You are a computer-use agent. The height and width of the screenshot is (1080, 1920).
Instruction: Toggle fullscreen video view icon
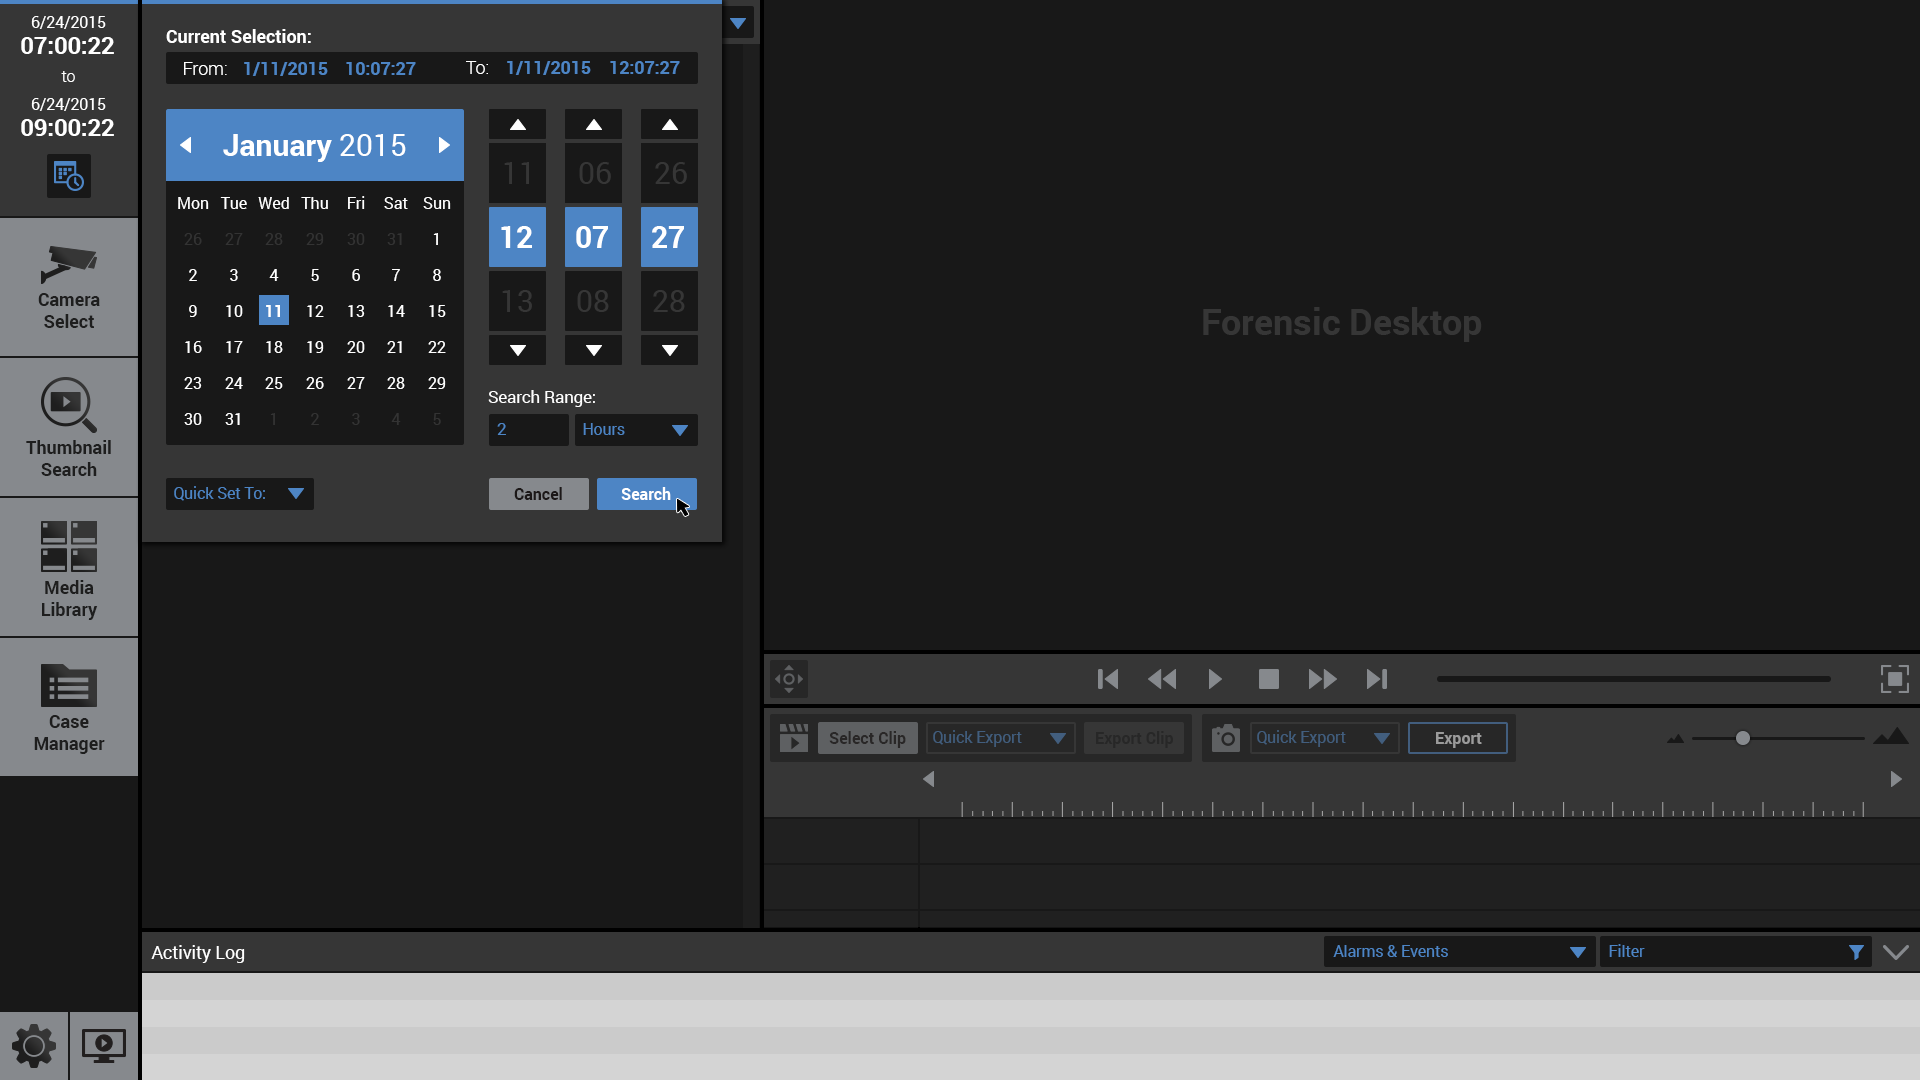(x=1894, y=679)
